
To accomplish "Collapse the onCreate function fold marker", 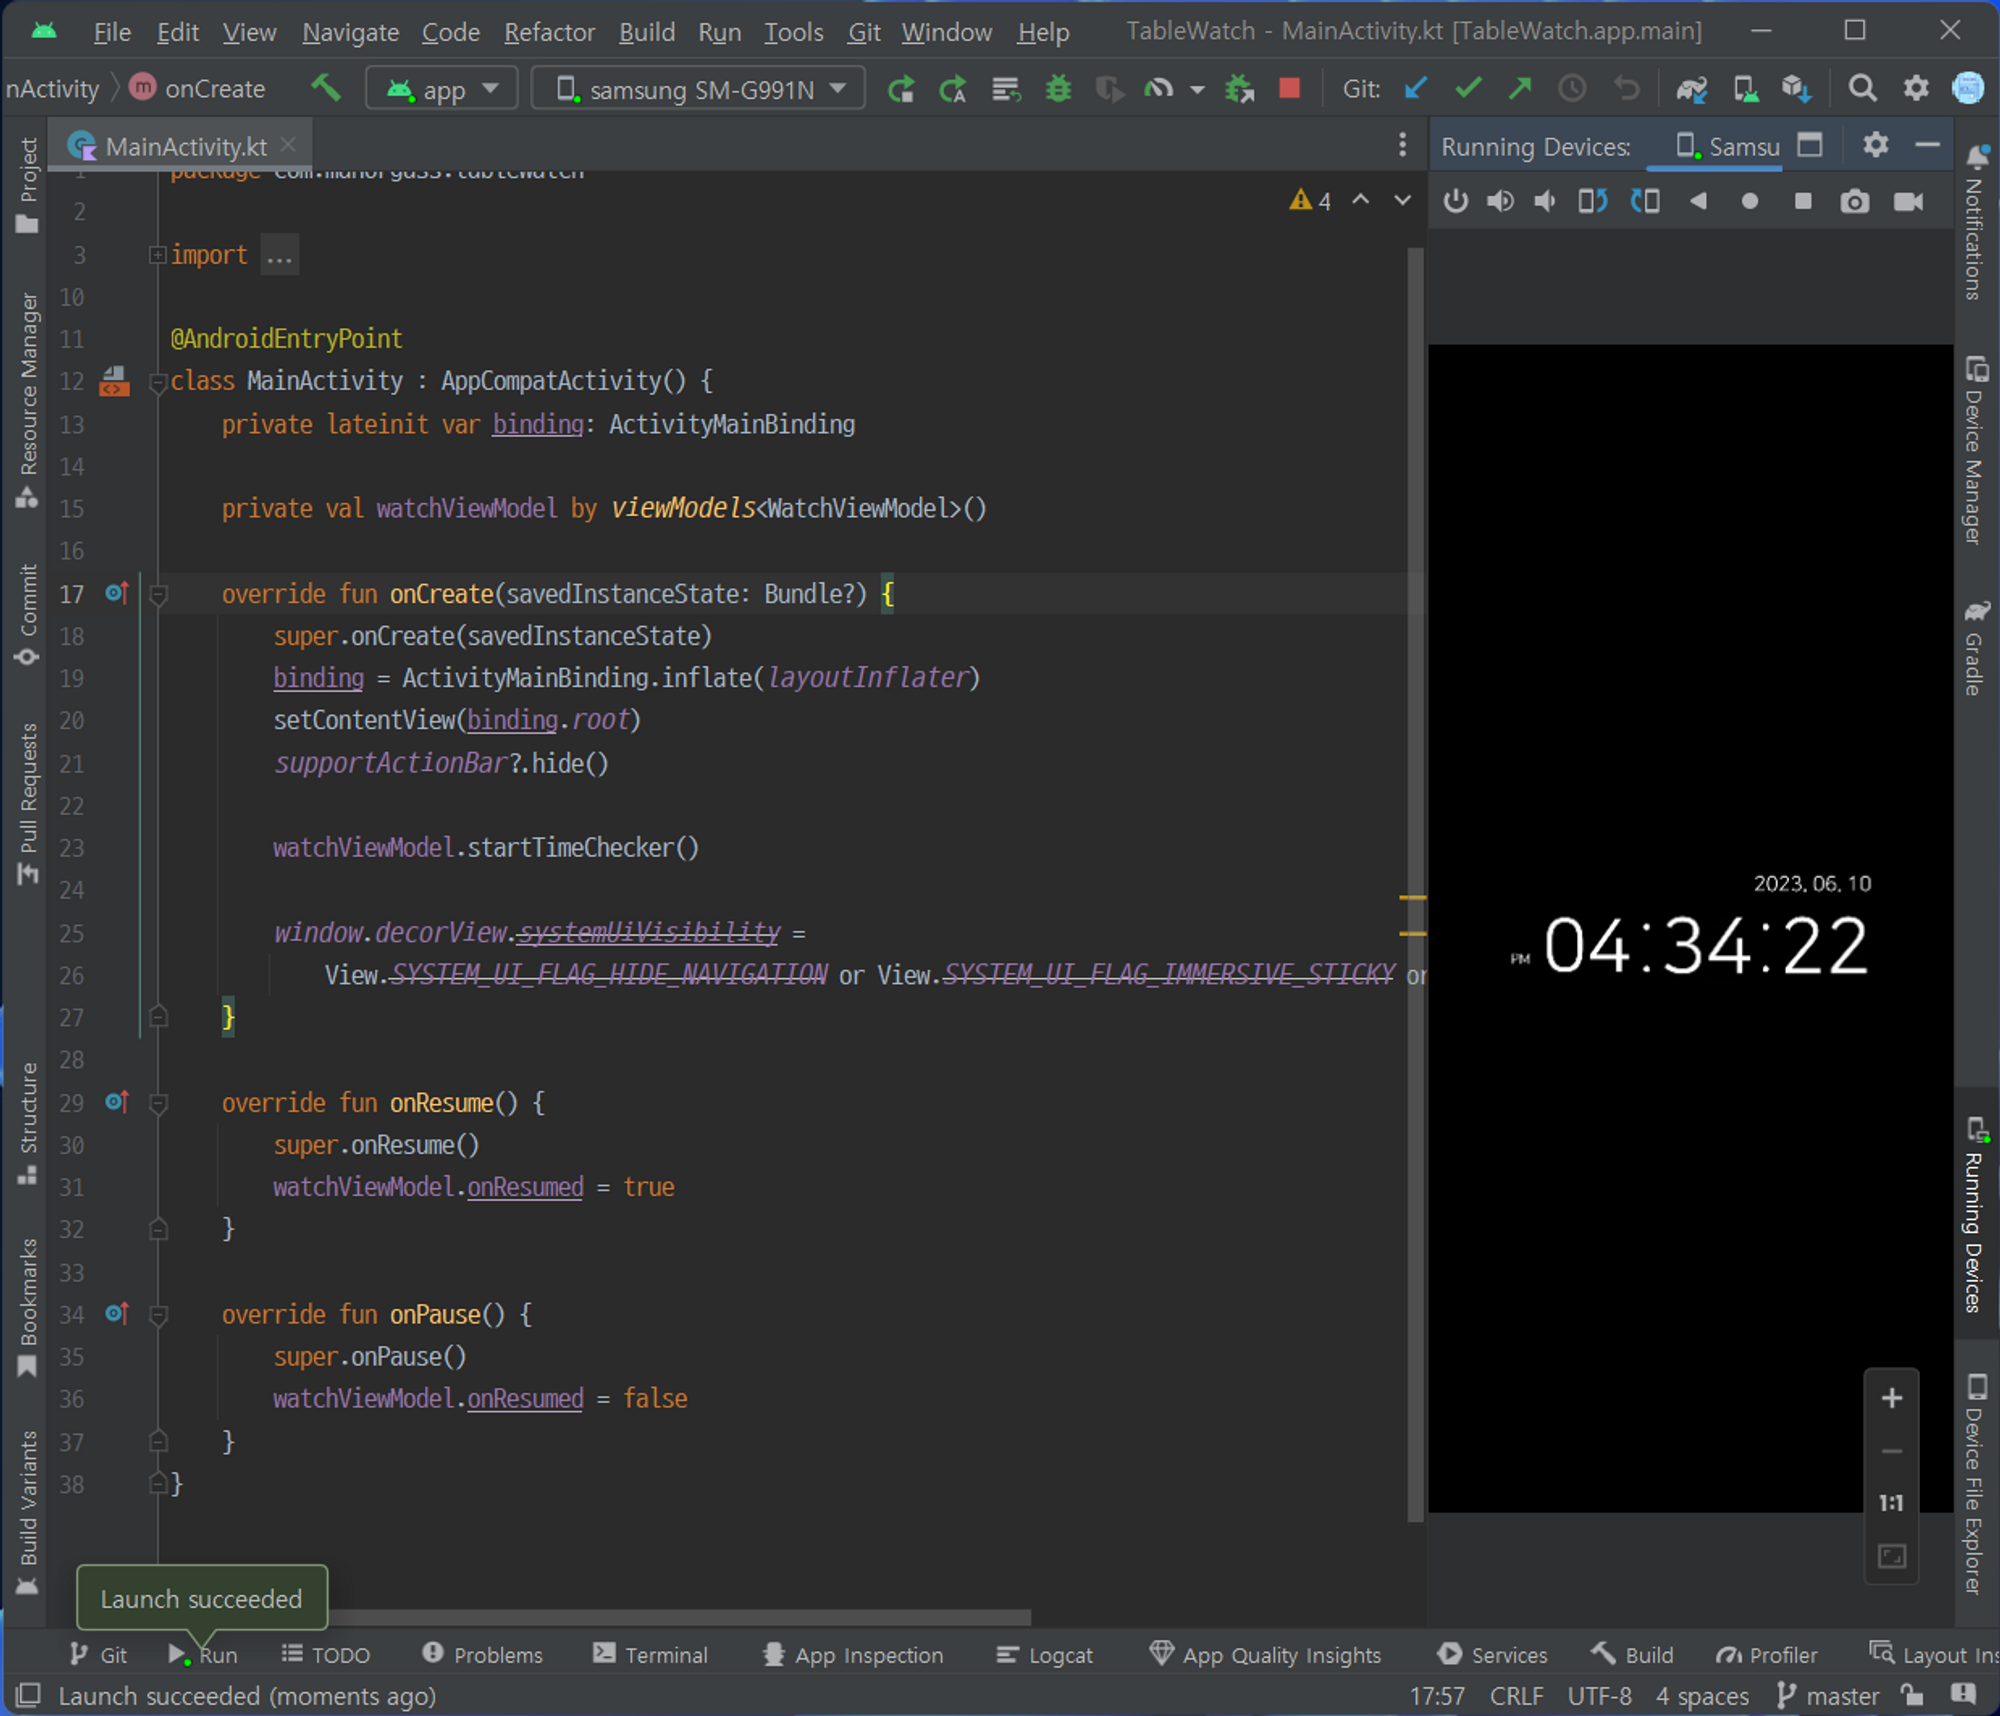I will pos(158,594).
